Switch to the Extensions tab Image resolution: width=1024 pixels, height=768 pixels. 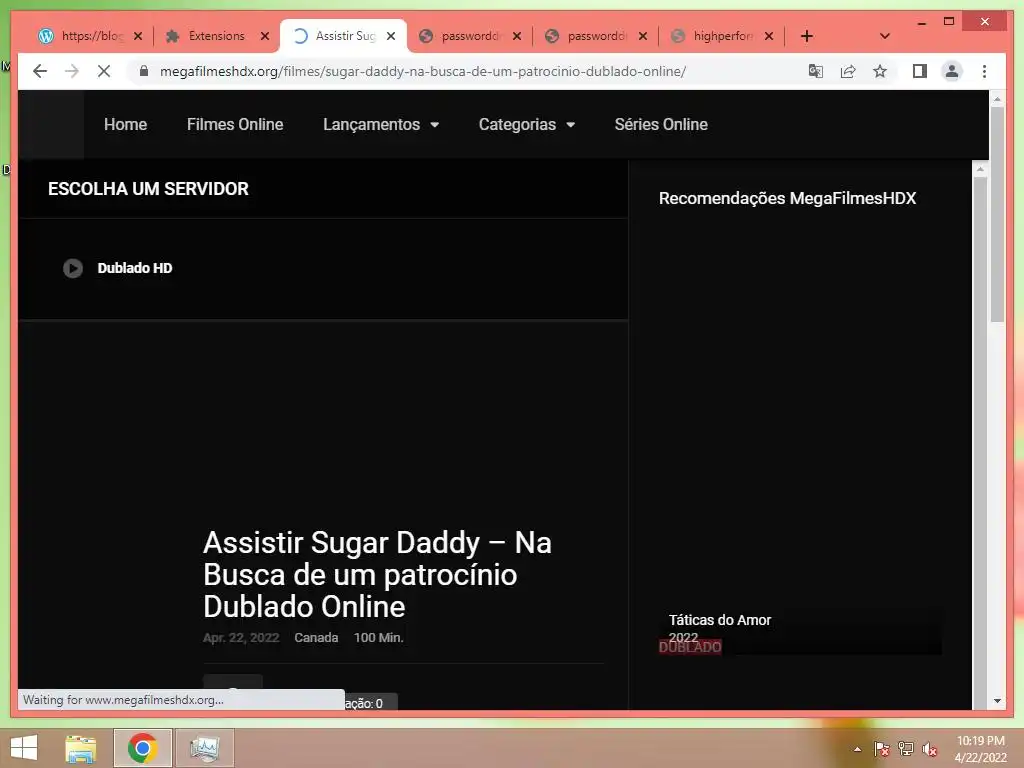coord(216,36)
